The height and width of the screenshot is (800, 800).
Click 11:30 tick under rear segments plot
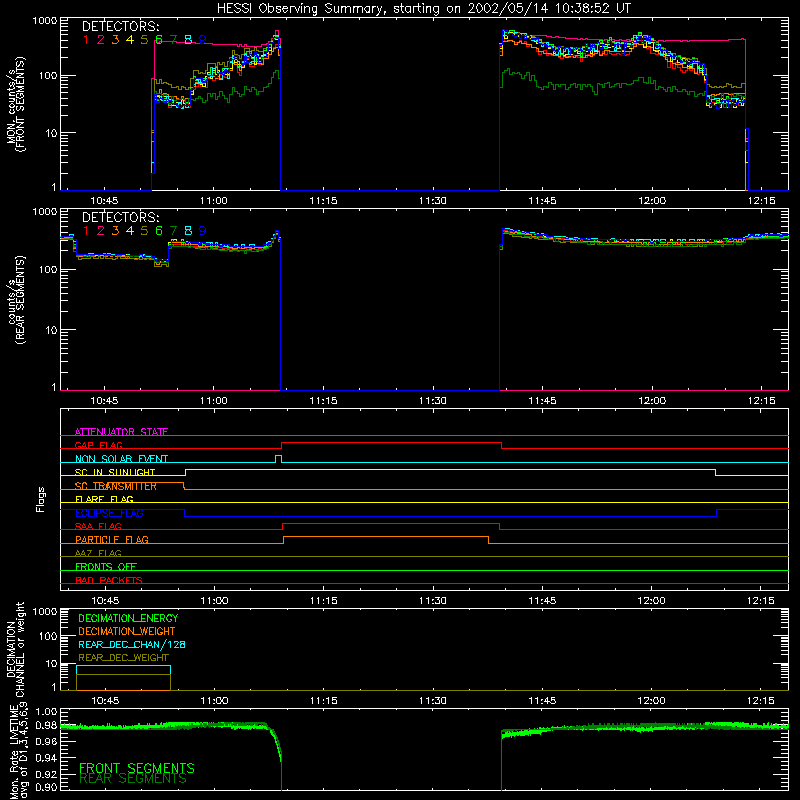click(433, 401)
